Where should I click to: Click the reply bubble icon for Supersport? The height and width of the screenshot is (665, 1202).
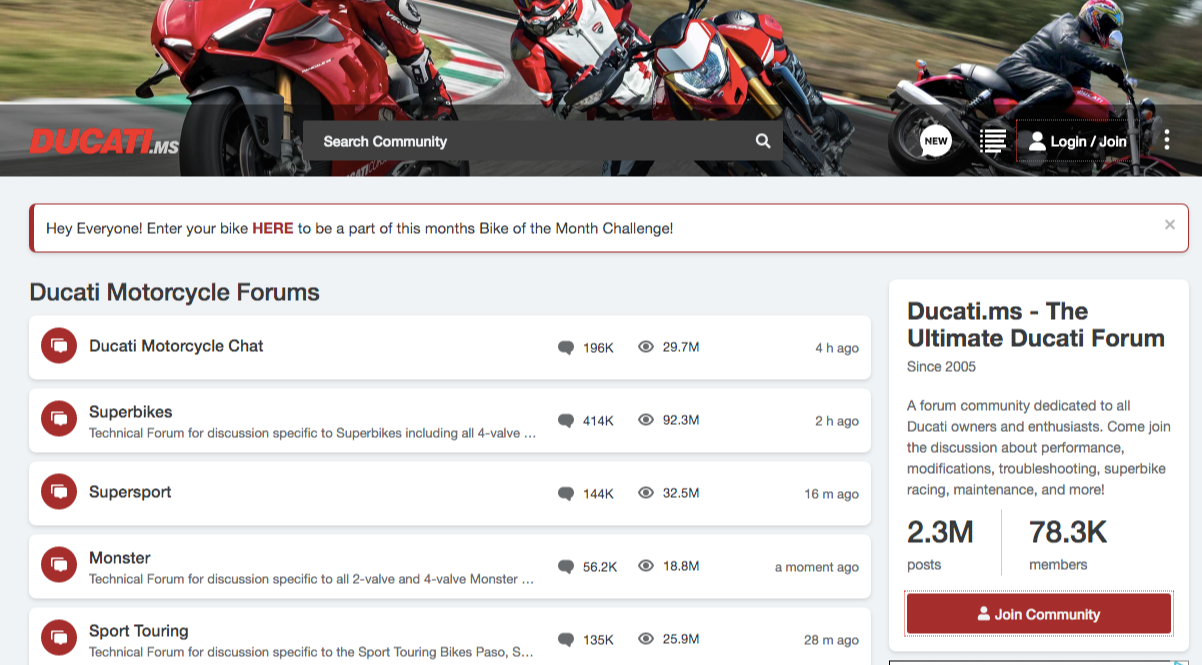coord(566,494)
